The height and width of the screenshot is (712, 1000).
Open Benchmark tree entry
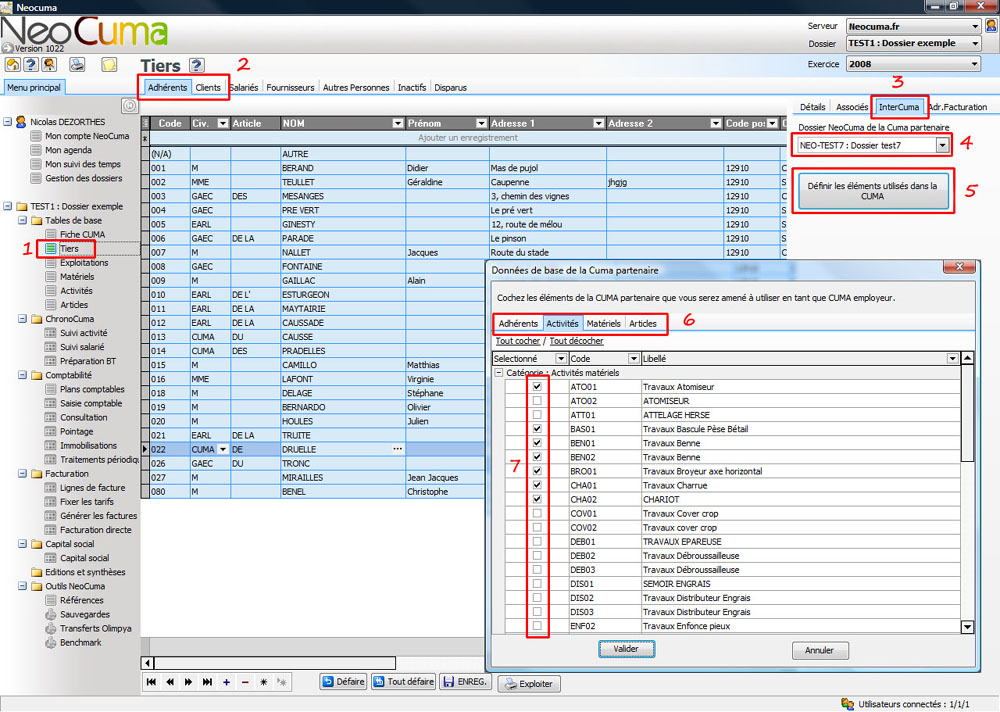pos(80,642)
